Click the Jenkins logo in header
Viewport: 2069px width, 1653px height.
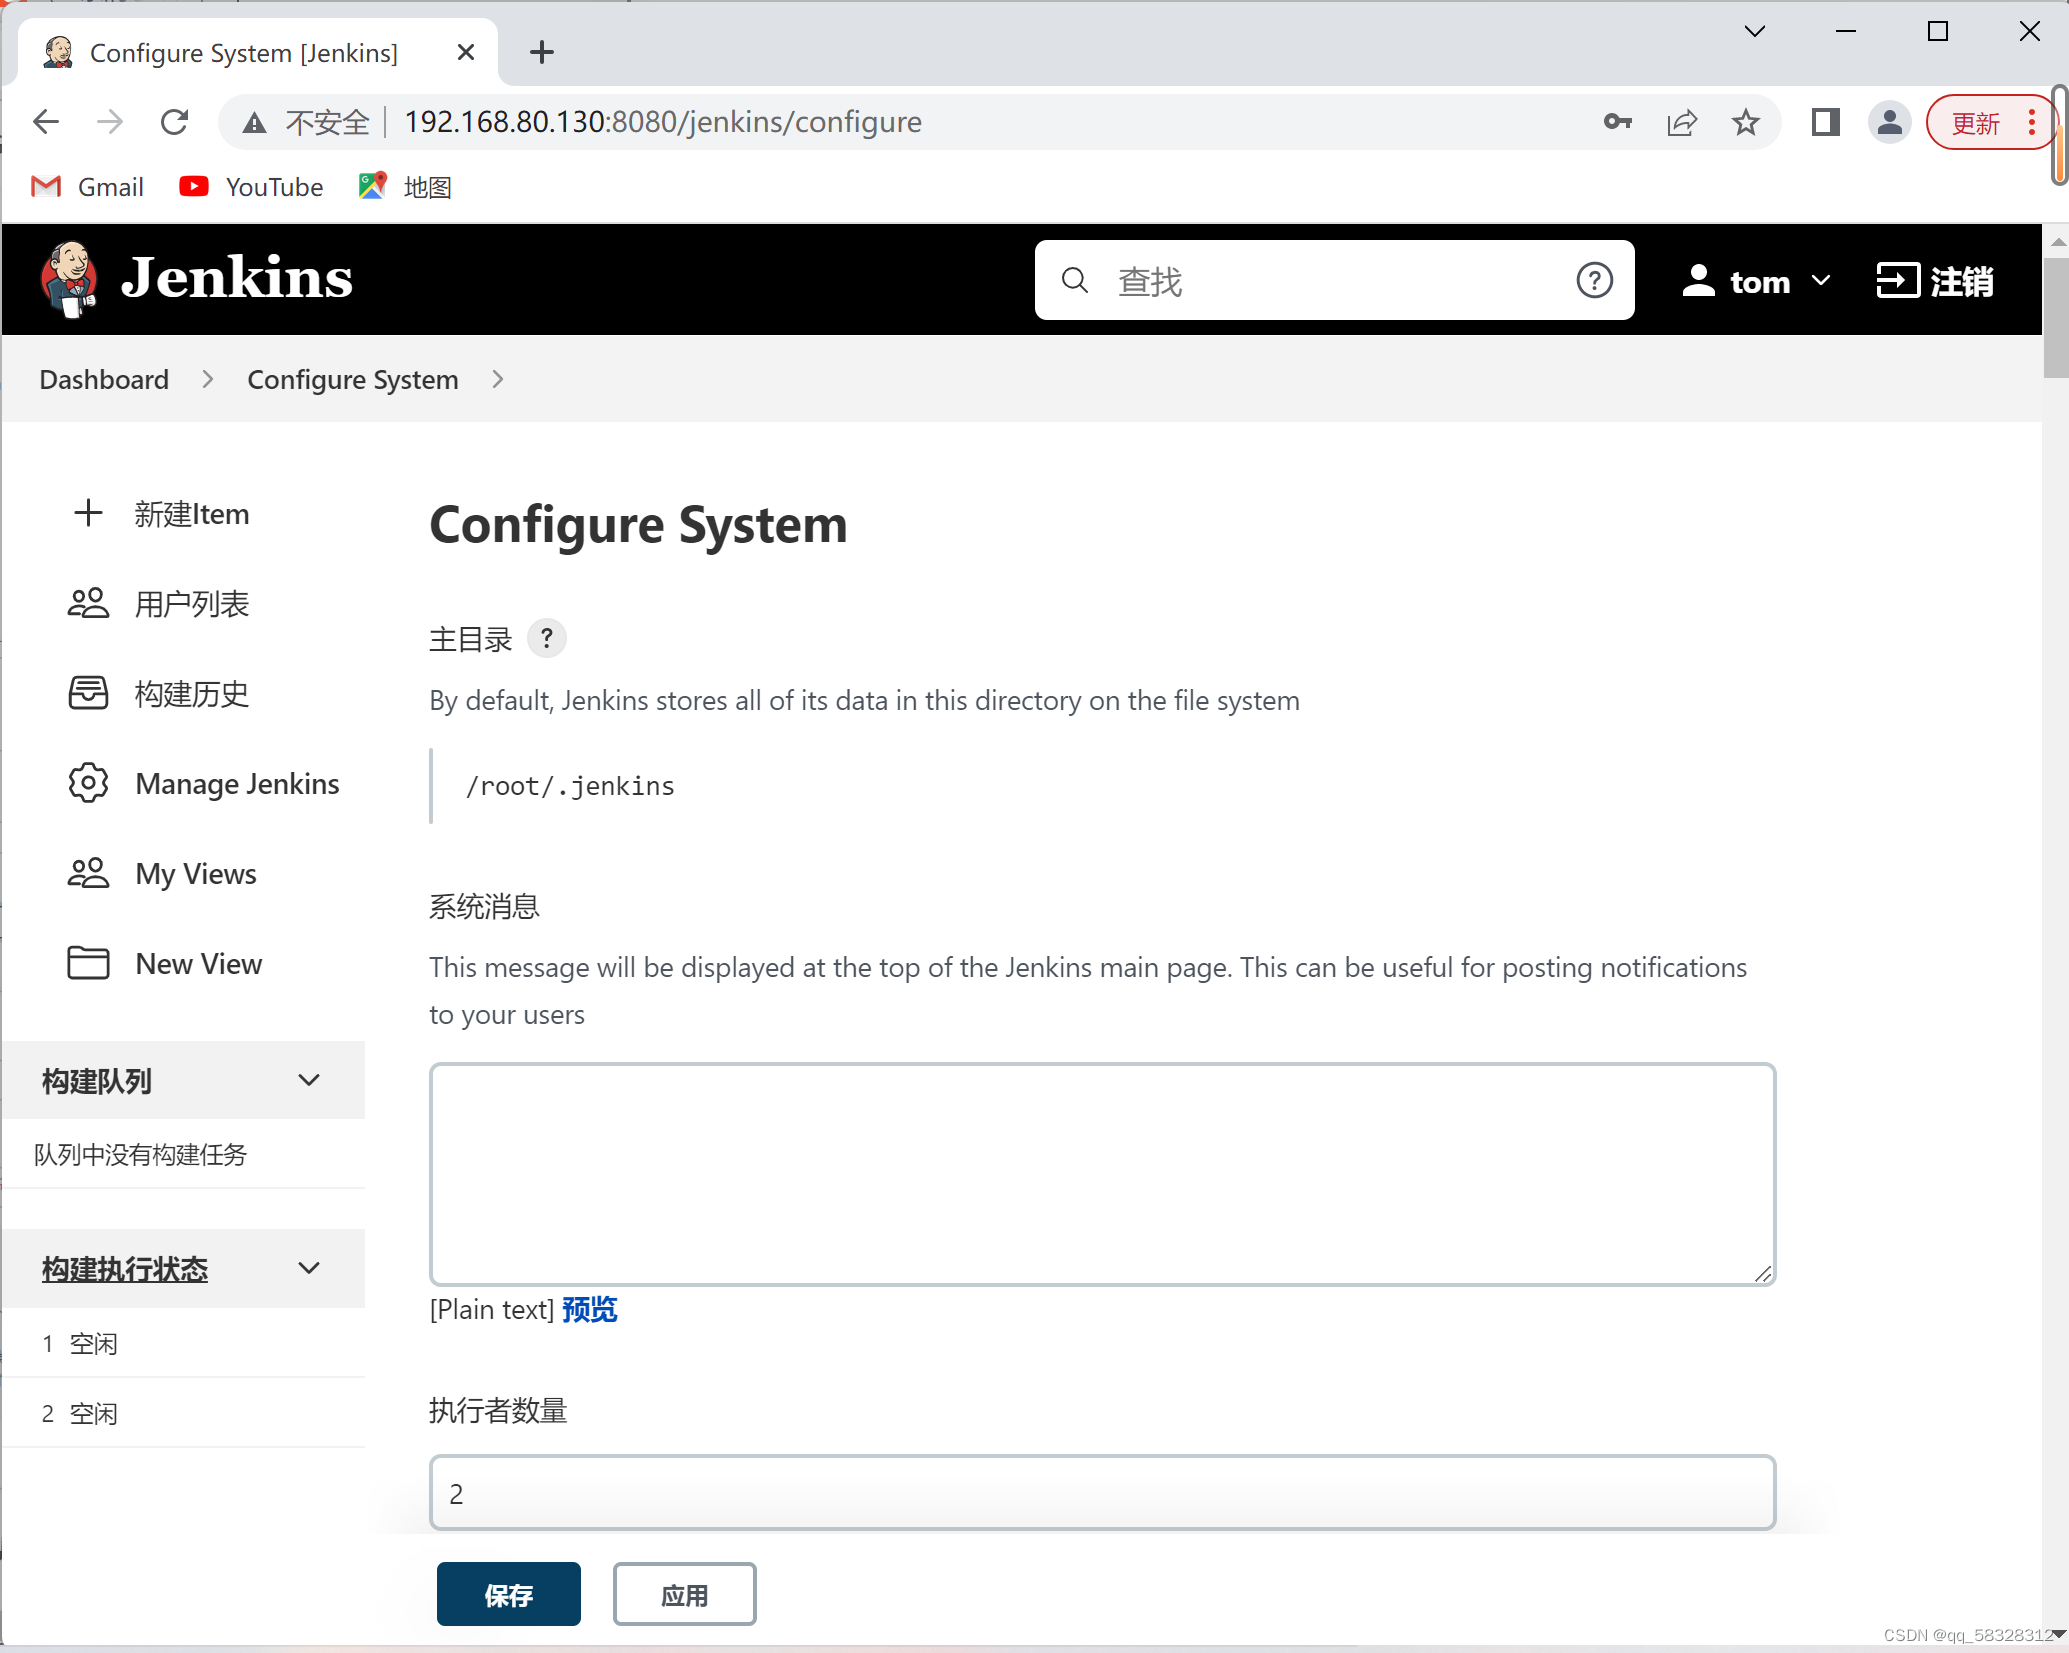[x=197, y=279]
